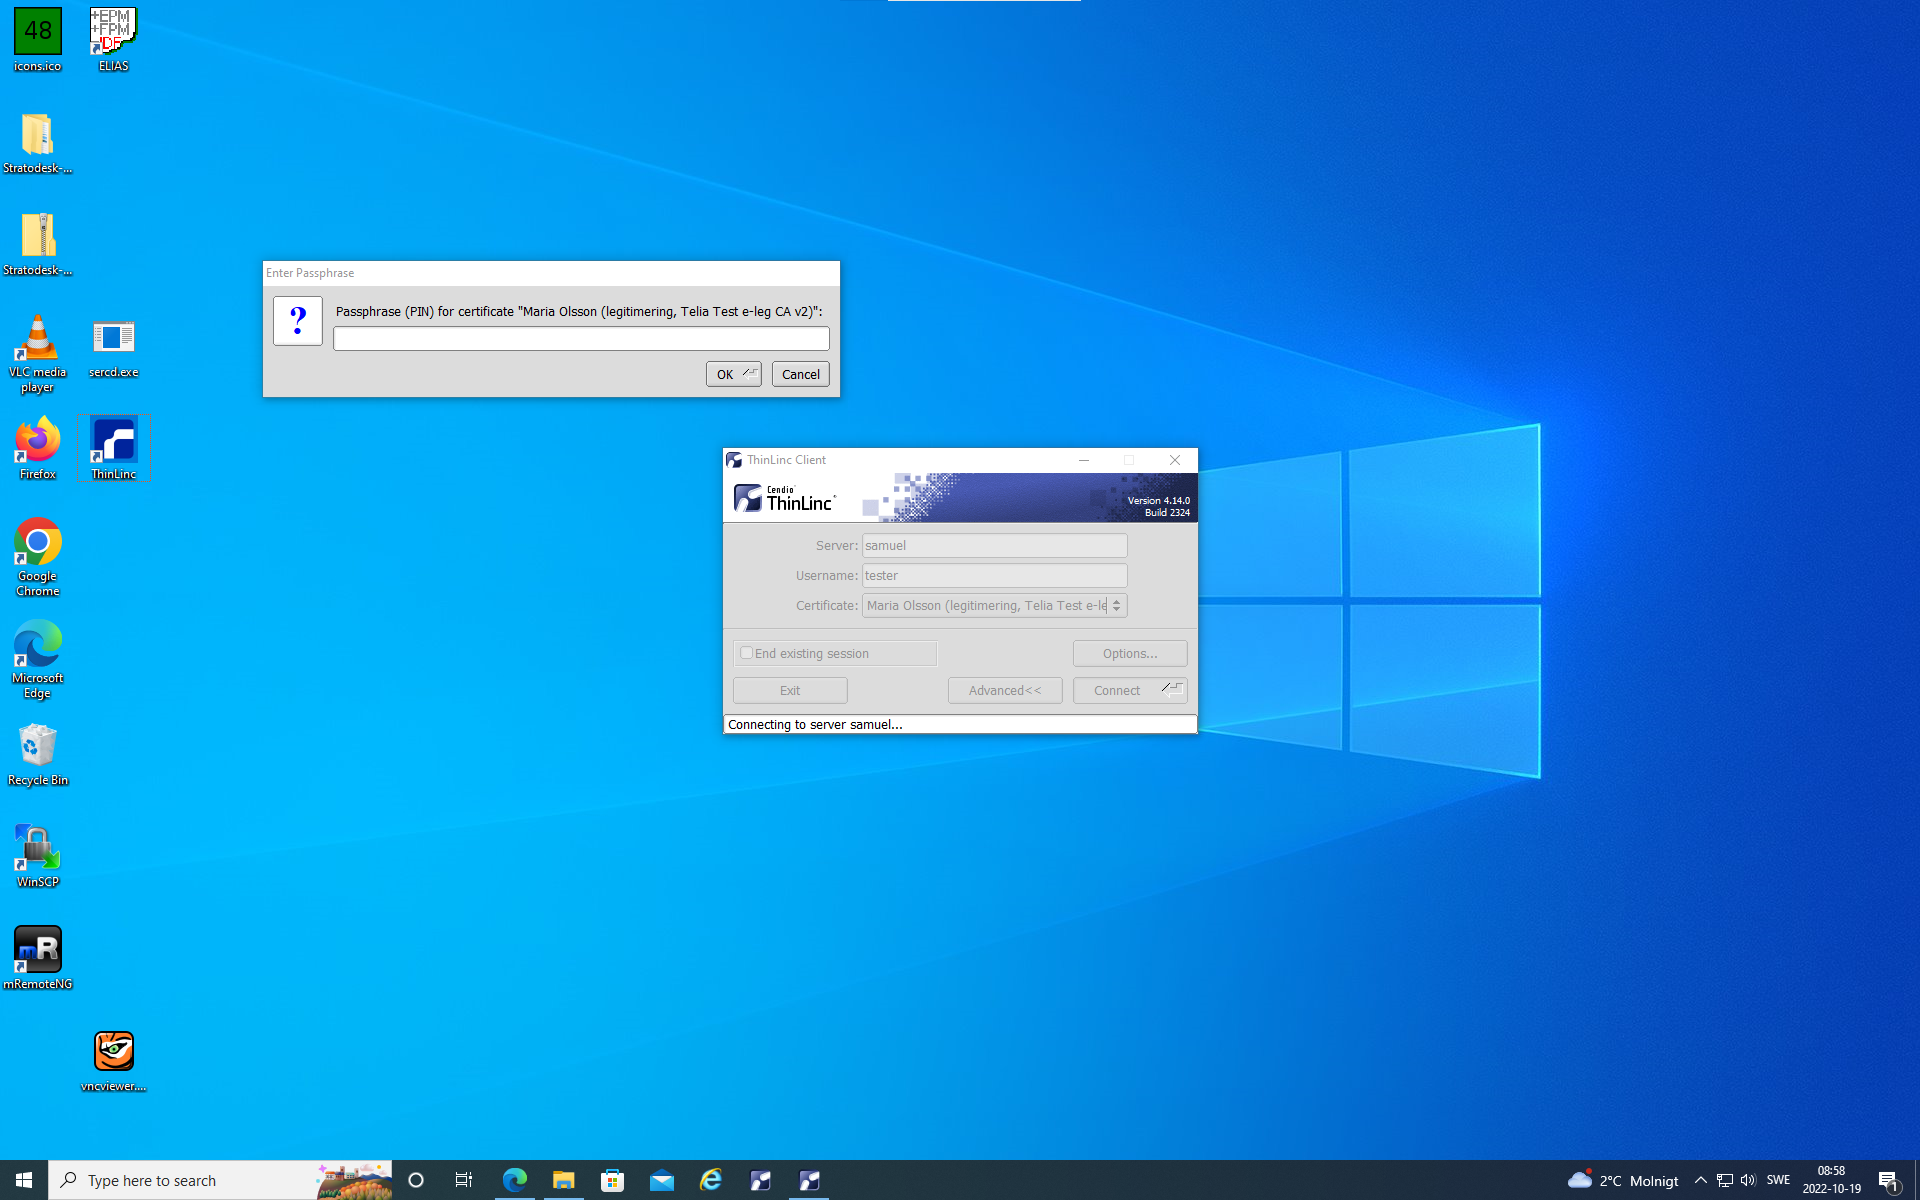Image resolution: width=1920 pixels, height=1200 pixels.
Task: Open the notification center
Action: tap(1889, 1180)
